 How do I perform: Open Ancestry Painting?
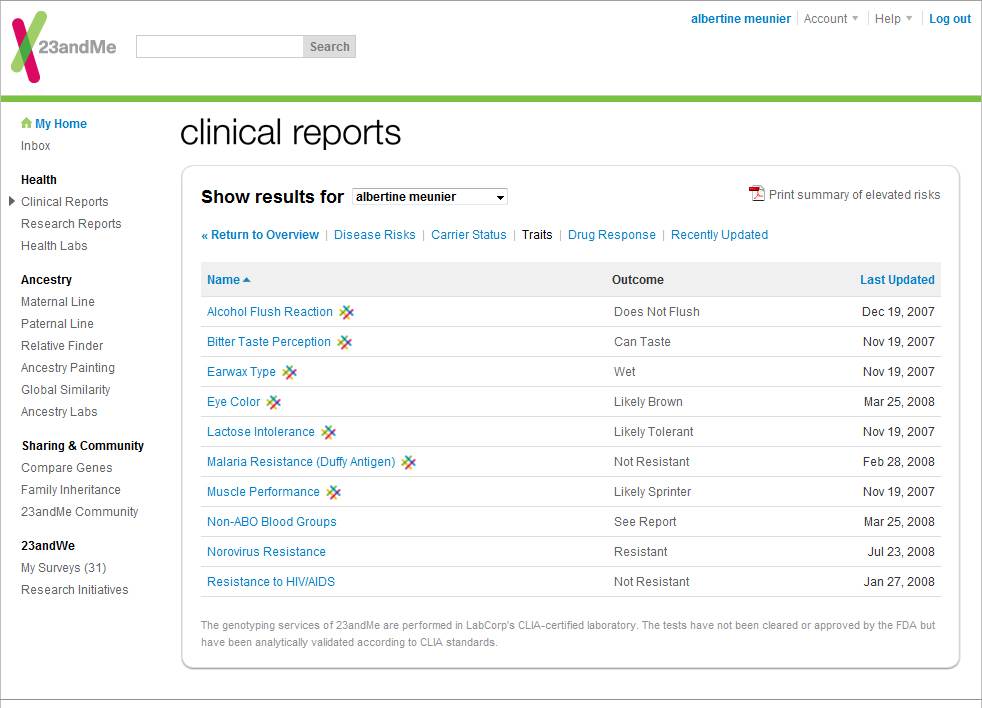pos(68,368)
